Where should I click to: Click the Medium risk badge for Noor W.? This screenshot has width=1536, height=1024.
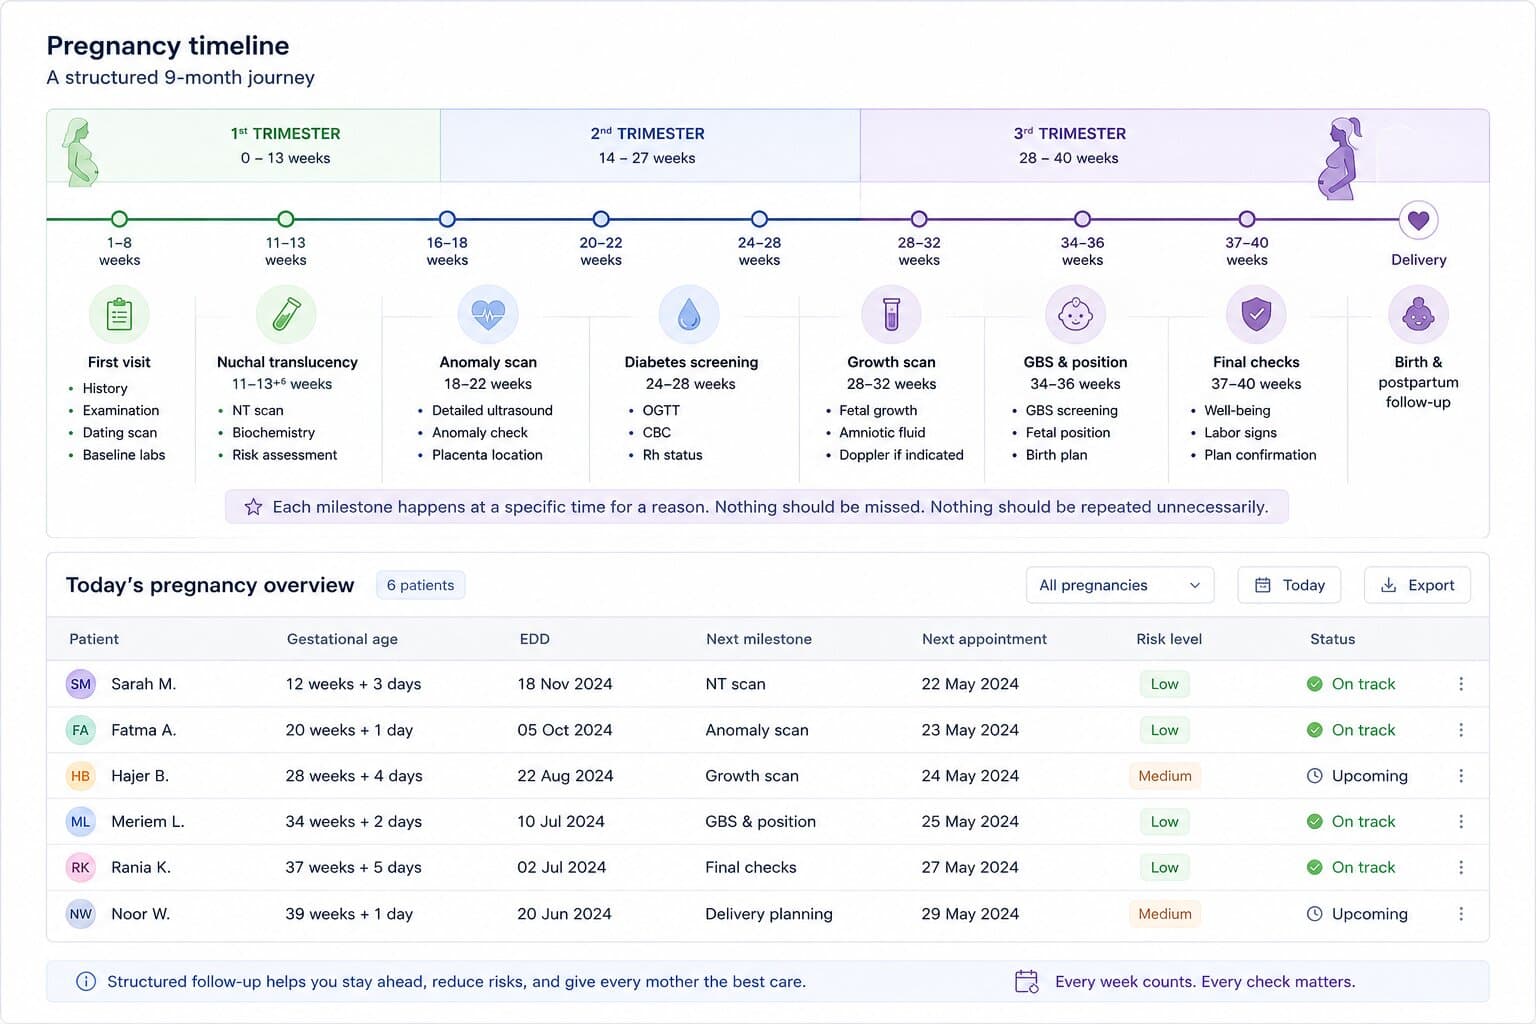click(1165, 914)
